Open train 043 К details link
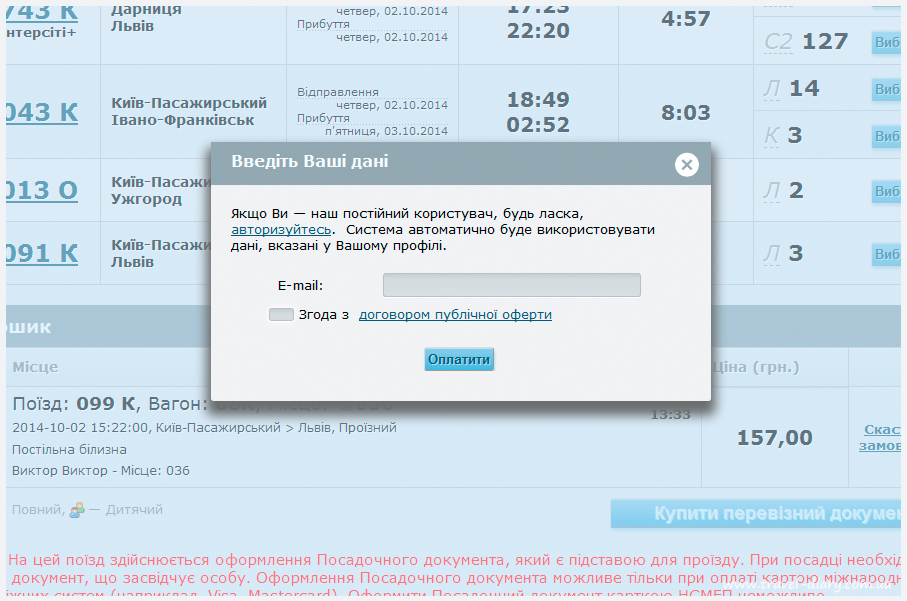Image resolution: width=907 pixels, height=601 pixels. point(41,112)
